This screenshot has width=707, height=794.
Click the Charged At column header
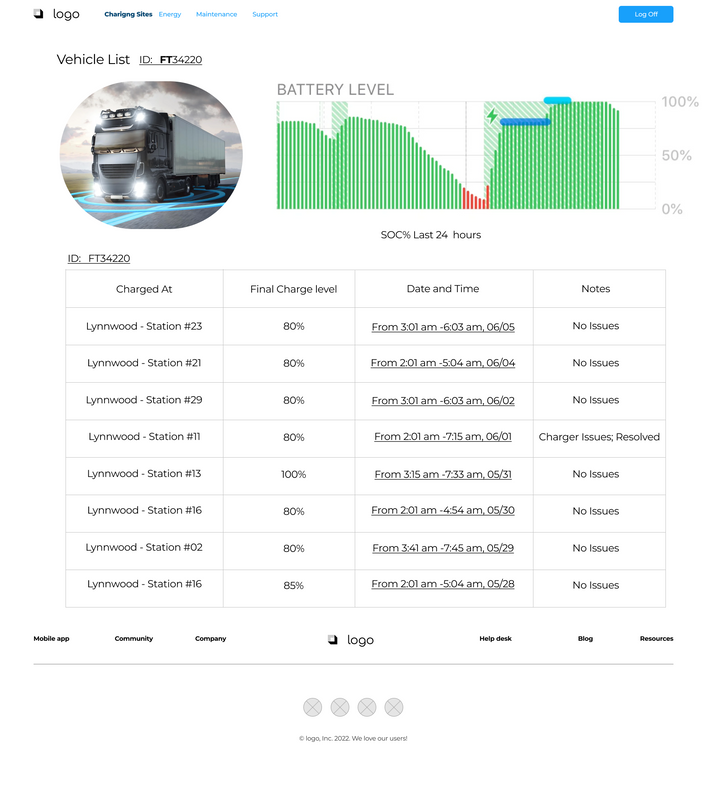[x=144, y=289]
